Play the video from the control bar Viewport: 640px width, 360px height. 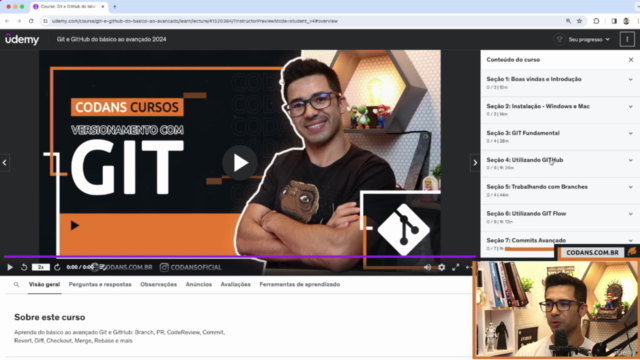[10, 267]
